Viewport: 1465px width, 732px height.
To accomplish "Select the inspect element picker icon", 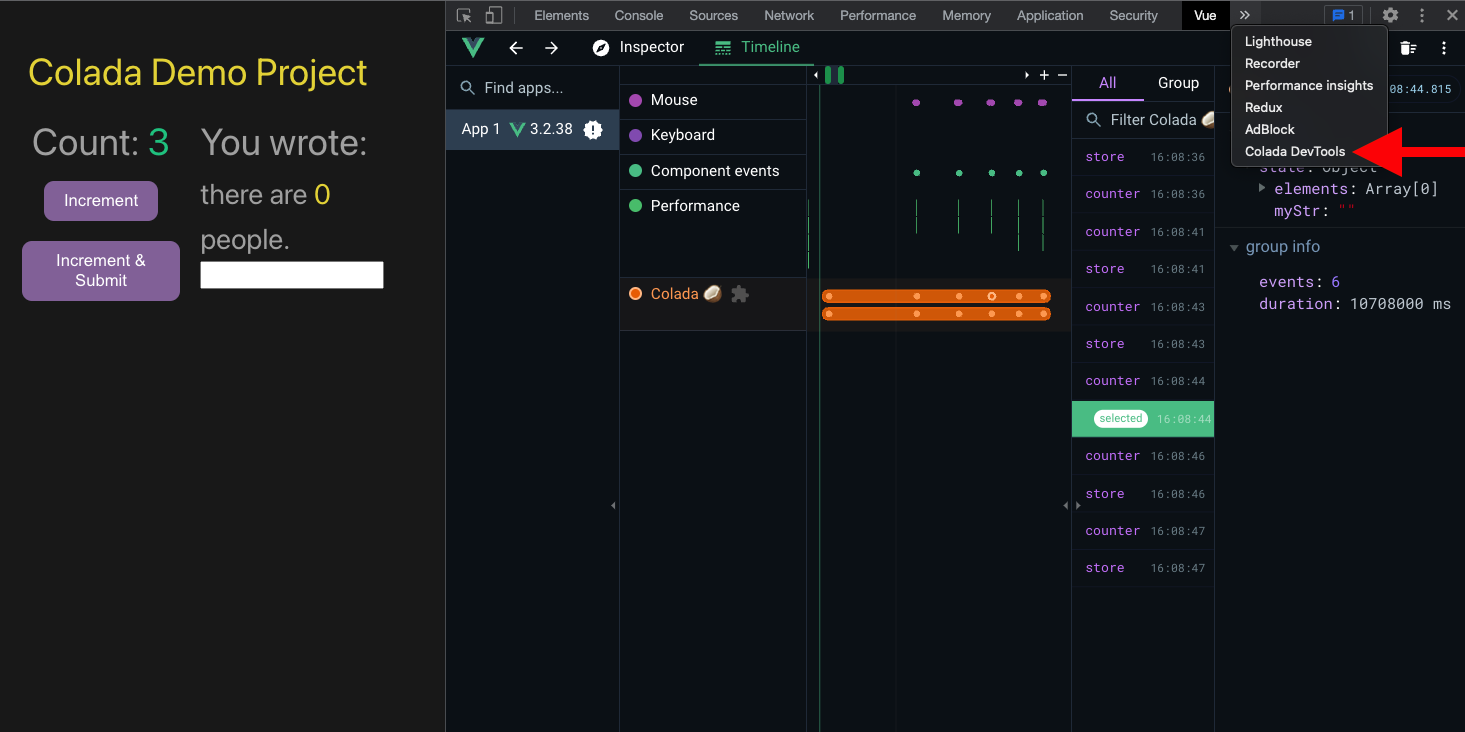I will pos(461,15).
